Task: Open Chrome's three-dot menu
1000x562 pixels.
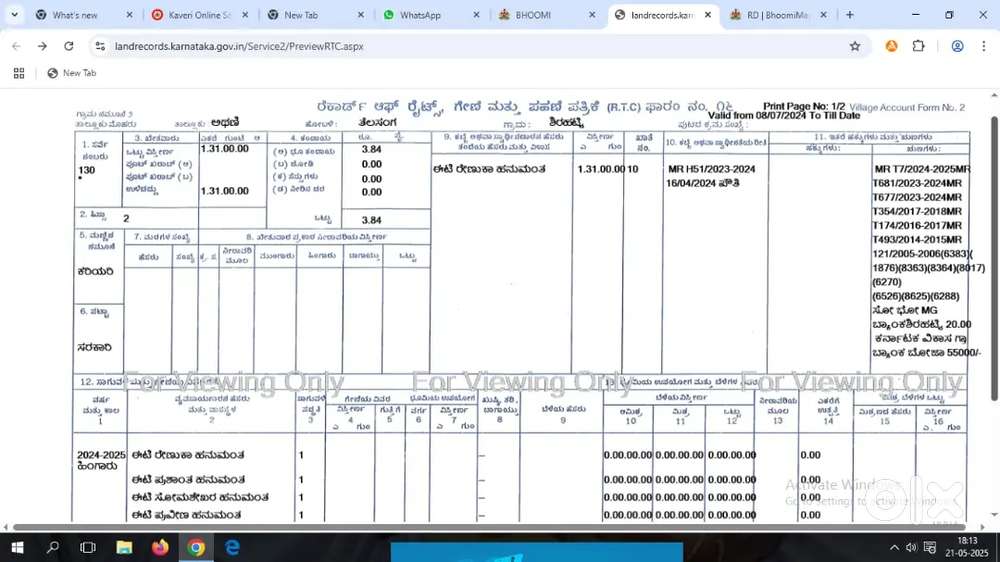Action: (x=984, y=46)
